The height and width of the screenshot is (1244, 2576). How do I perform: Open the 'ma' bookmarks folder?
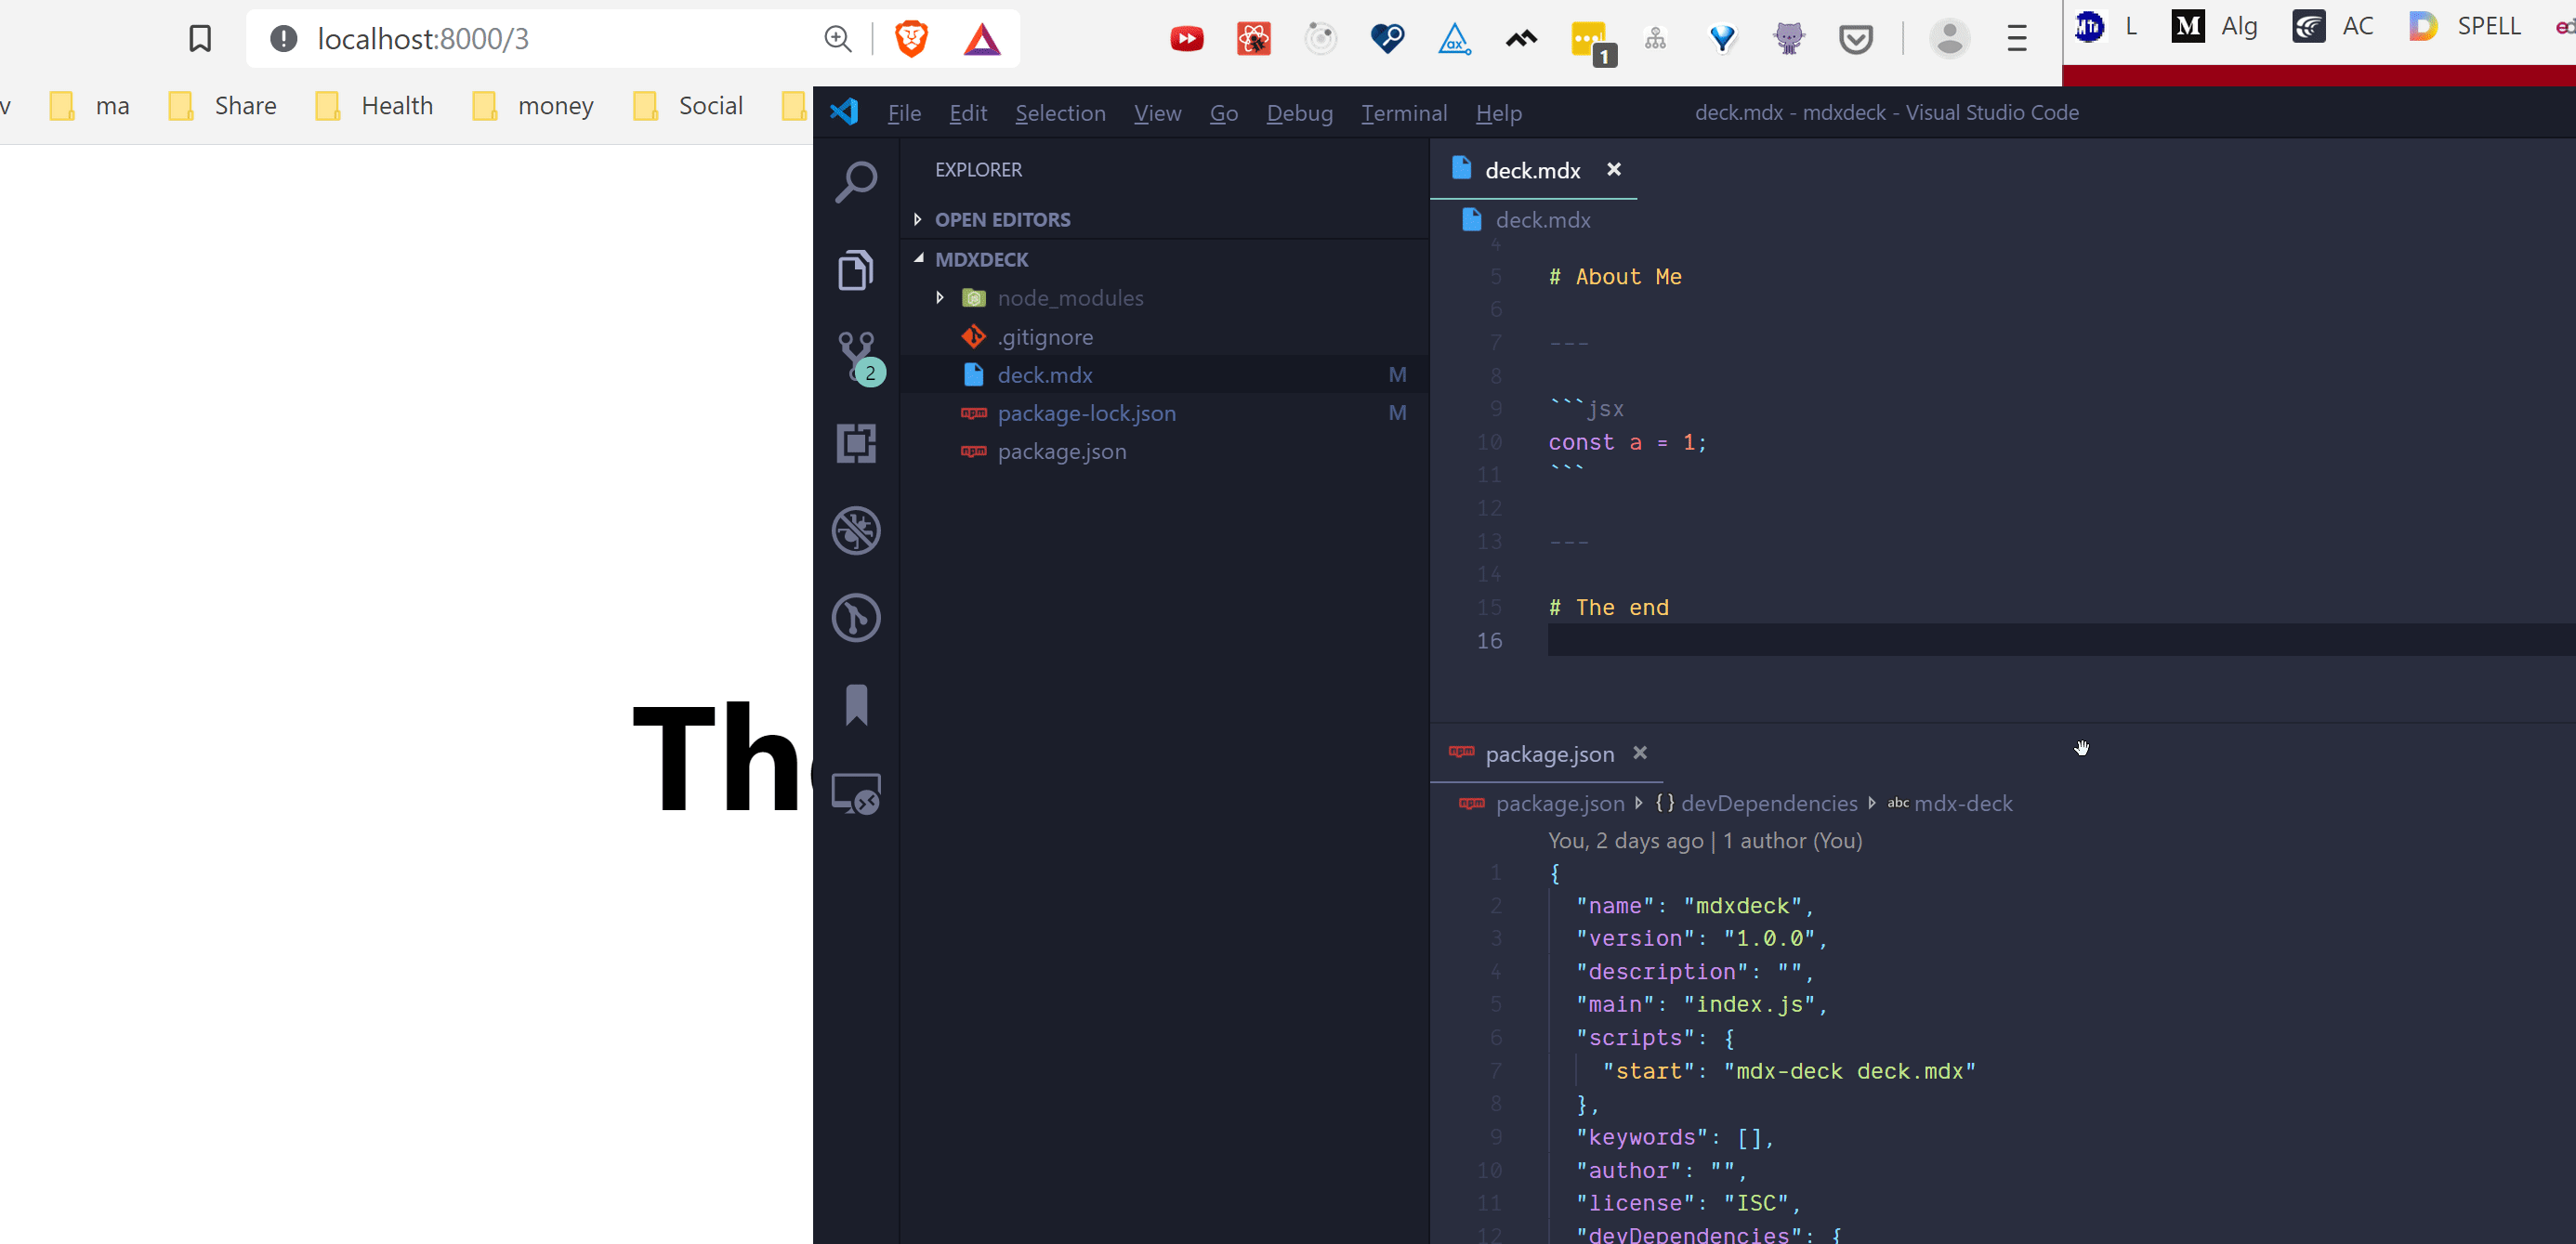(x=90, y=106)
